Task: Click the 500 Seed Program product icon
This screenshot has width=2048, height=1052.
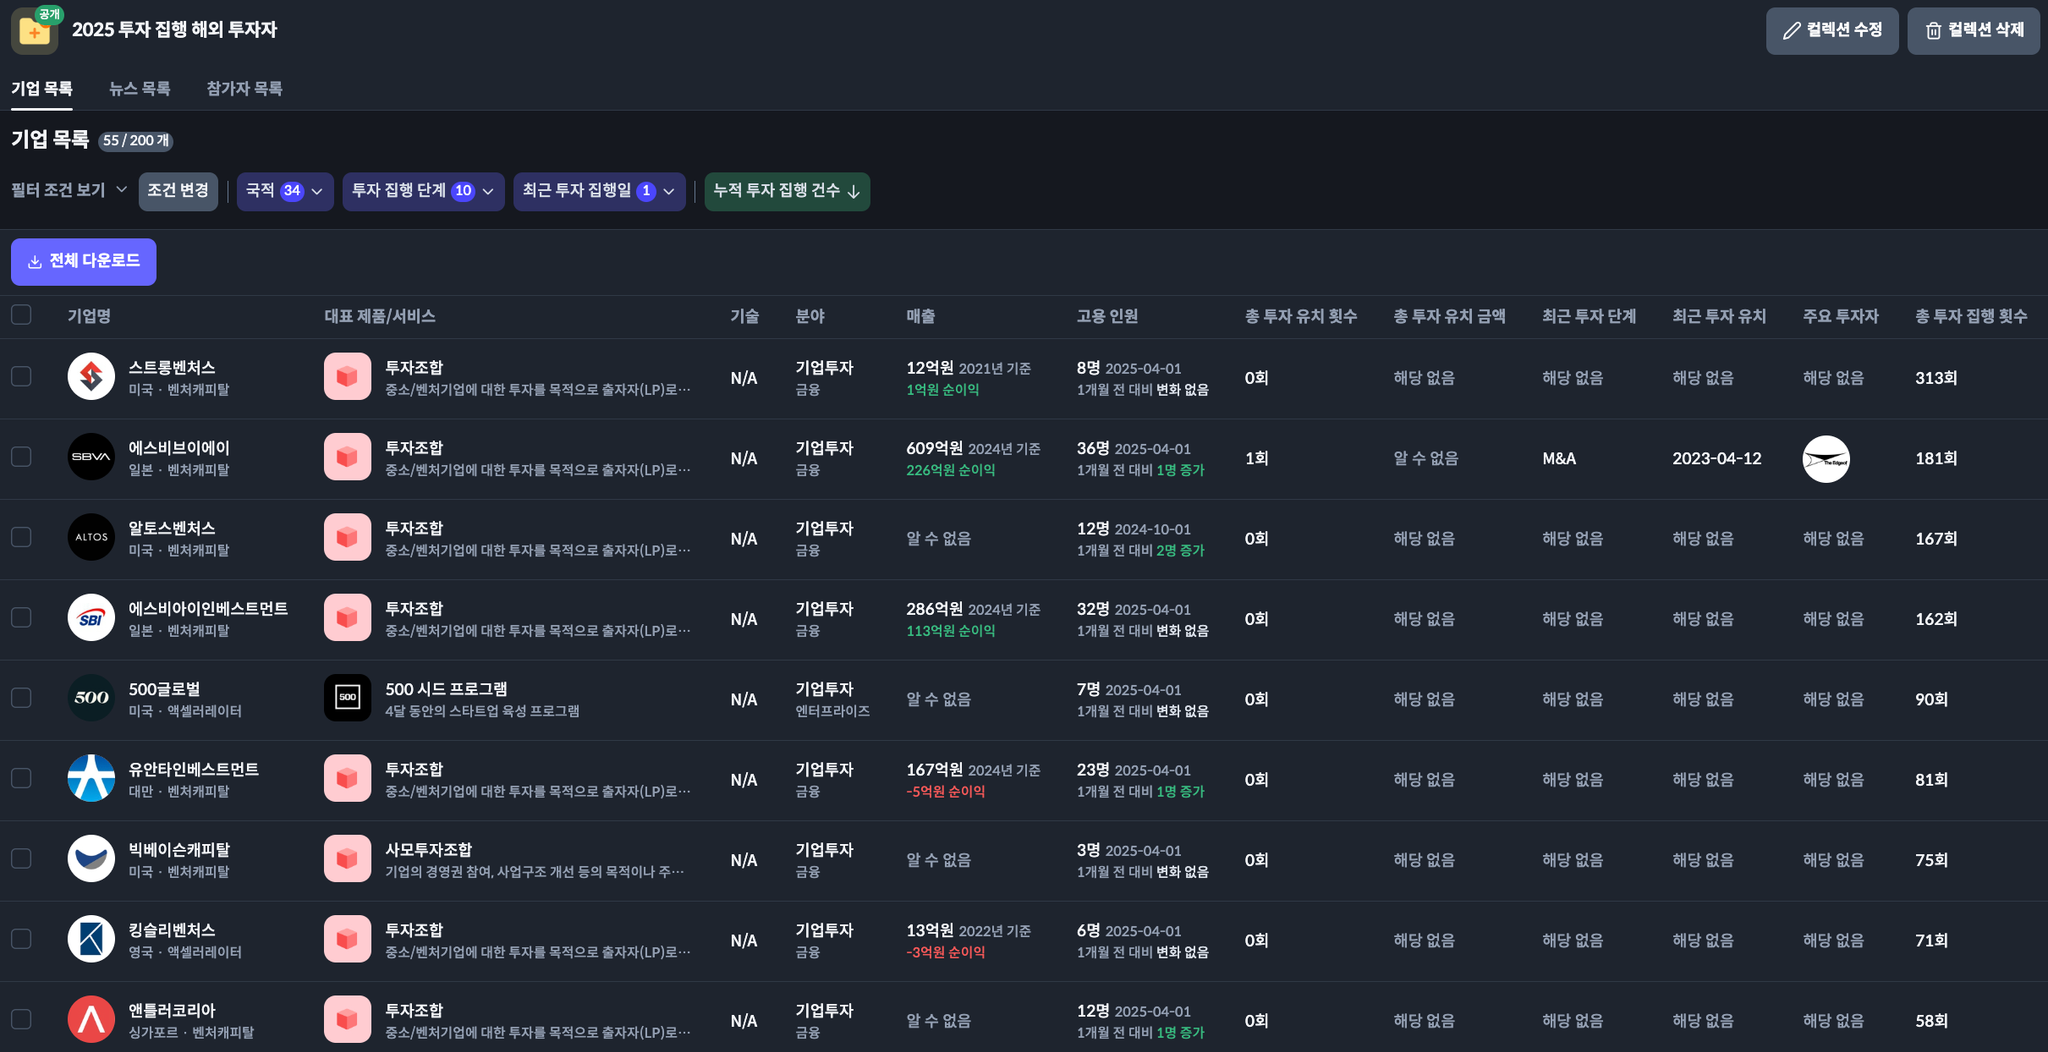Action: [347, 698]
